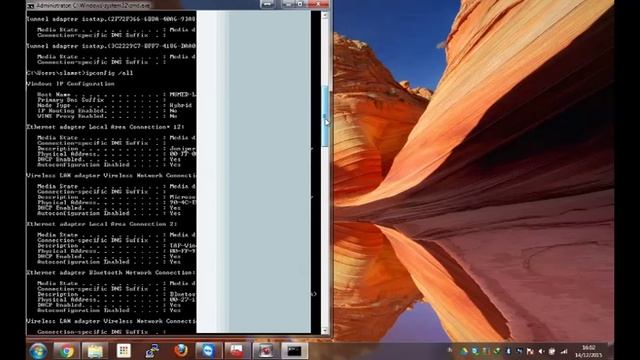640x360 pixels.
Task: Click the Command Prompt title bar icon
Action: click(30, 5)
